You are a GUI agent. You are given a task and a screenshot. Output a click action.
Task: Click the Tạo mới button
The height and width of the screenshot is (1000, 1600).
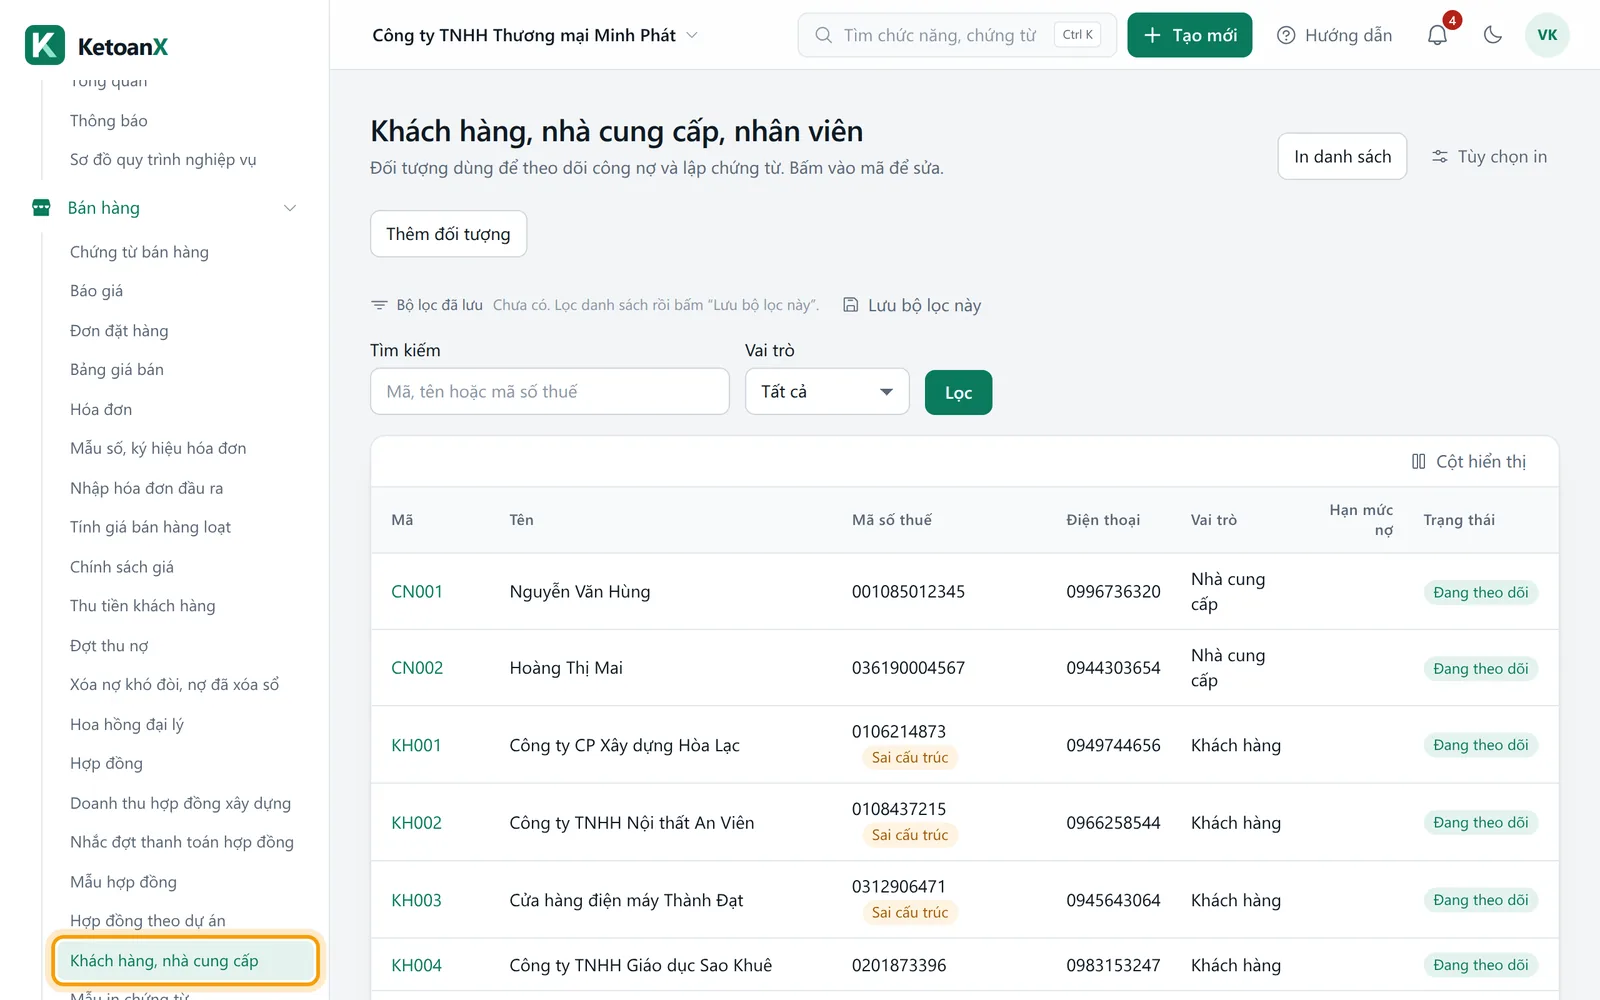[1189, 35]
